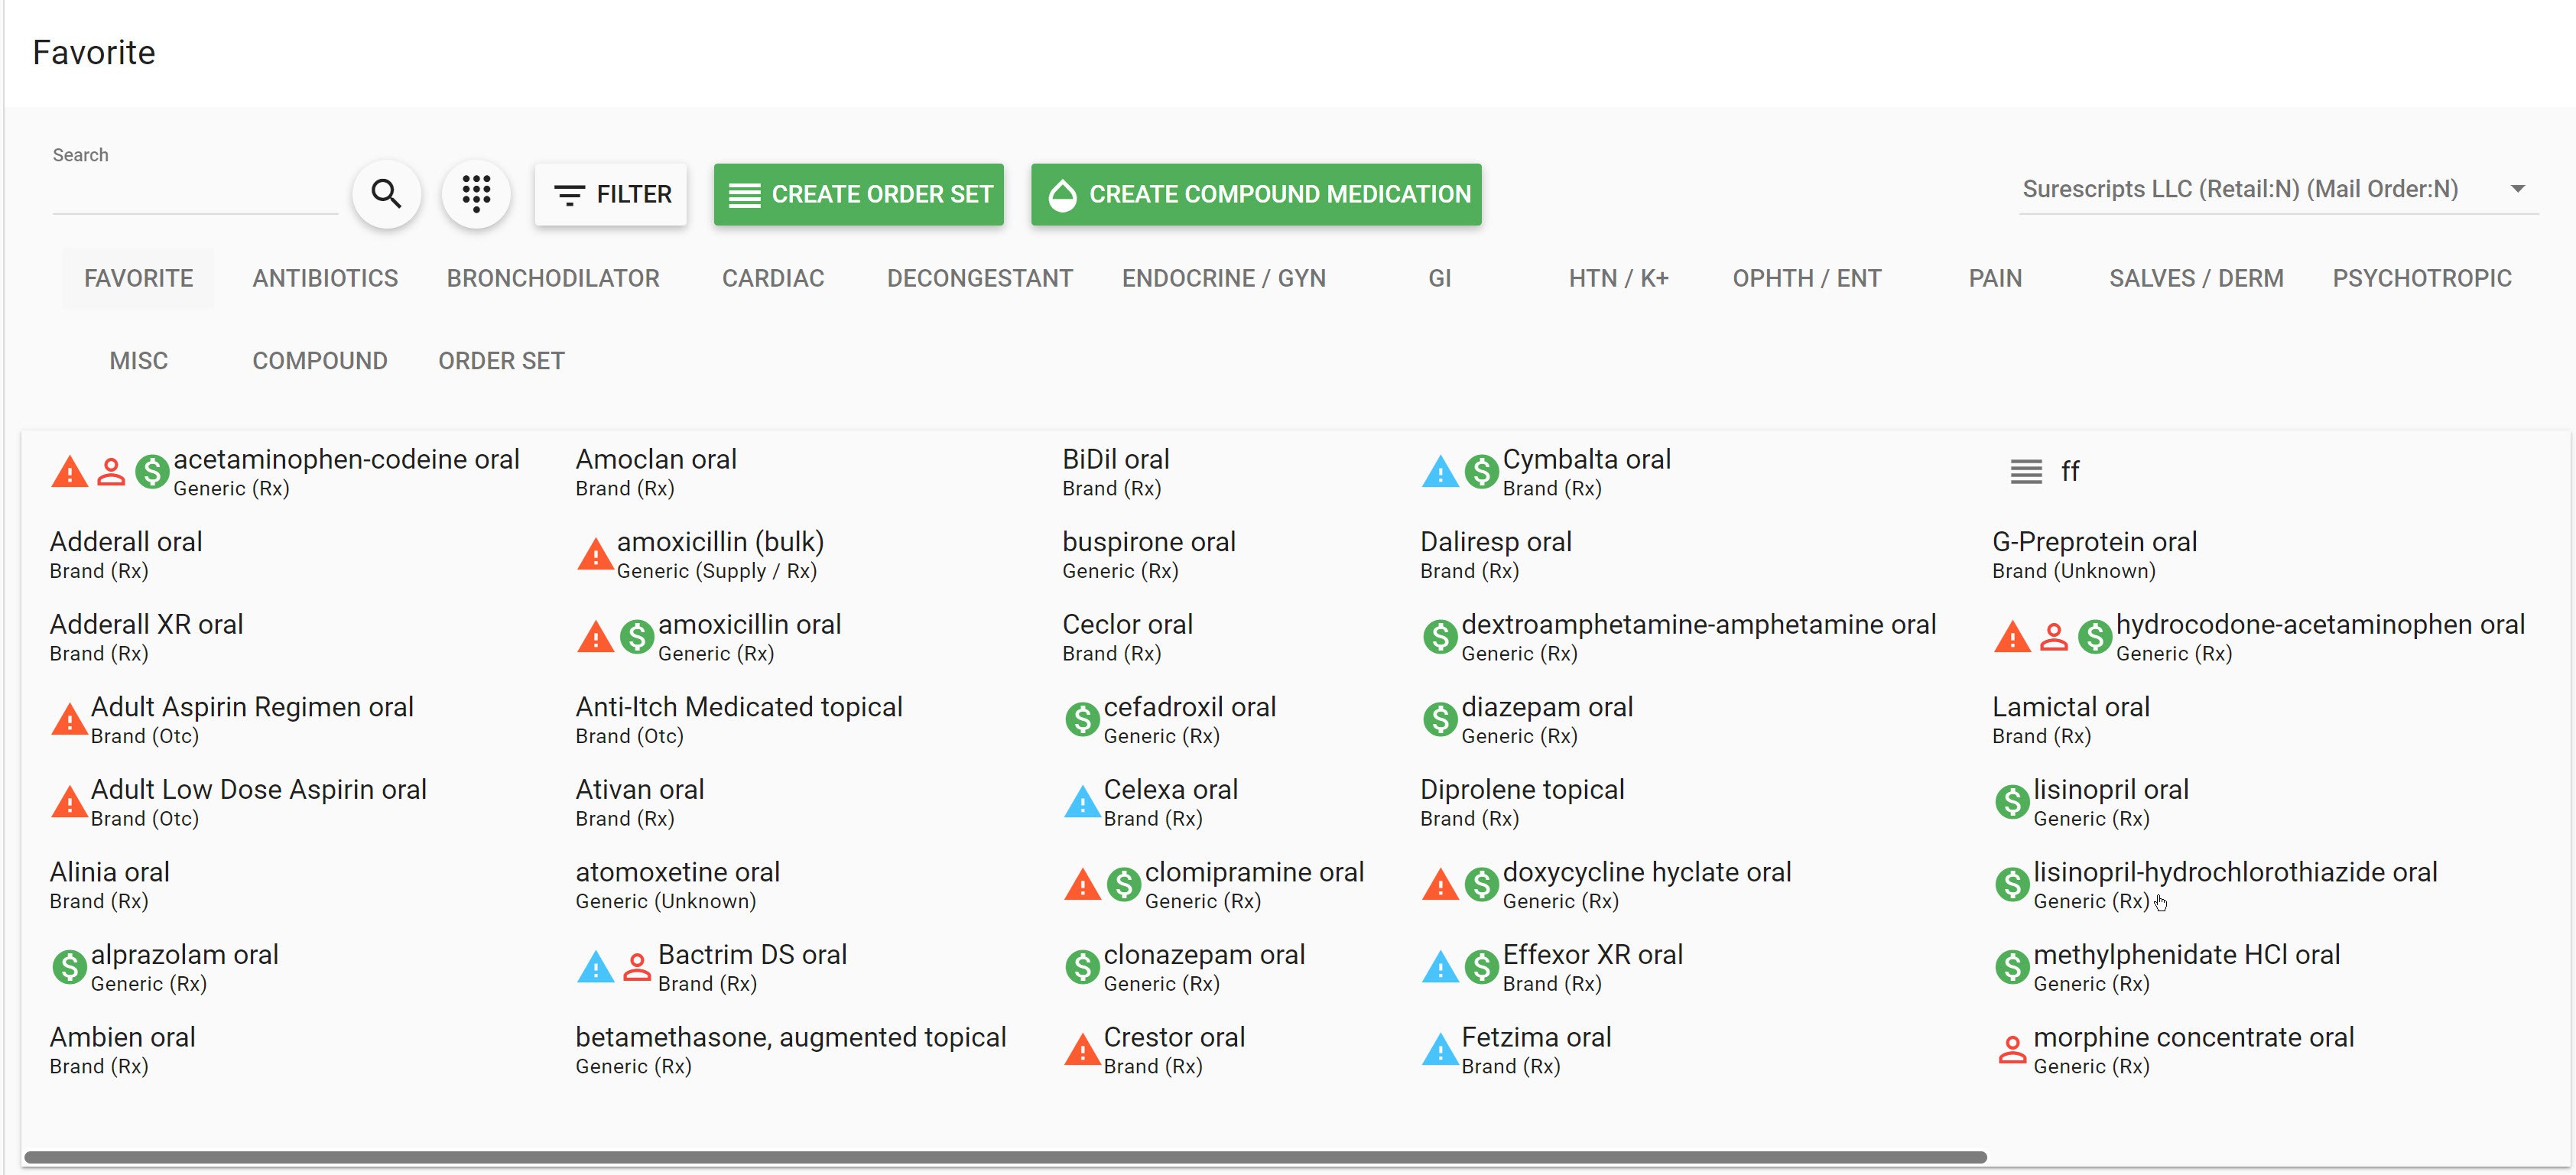The image size is (2576, 1175).
Task: Click the order set lines icon next to ff
Action: coord(2025,470)
